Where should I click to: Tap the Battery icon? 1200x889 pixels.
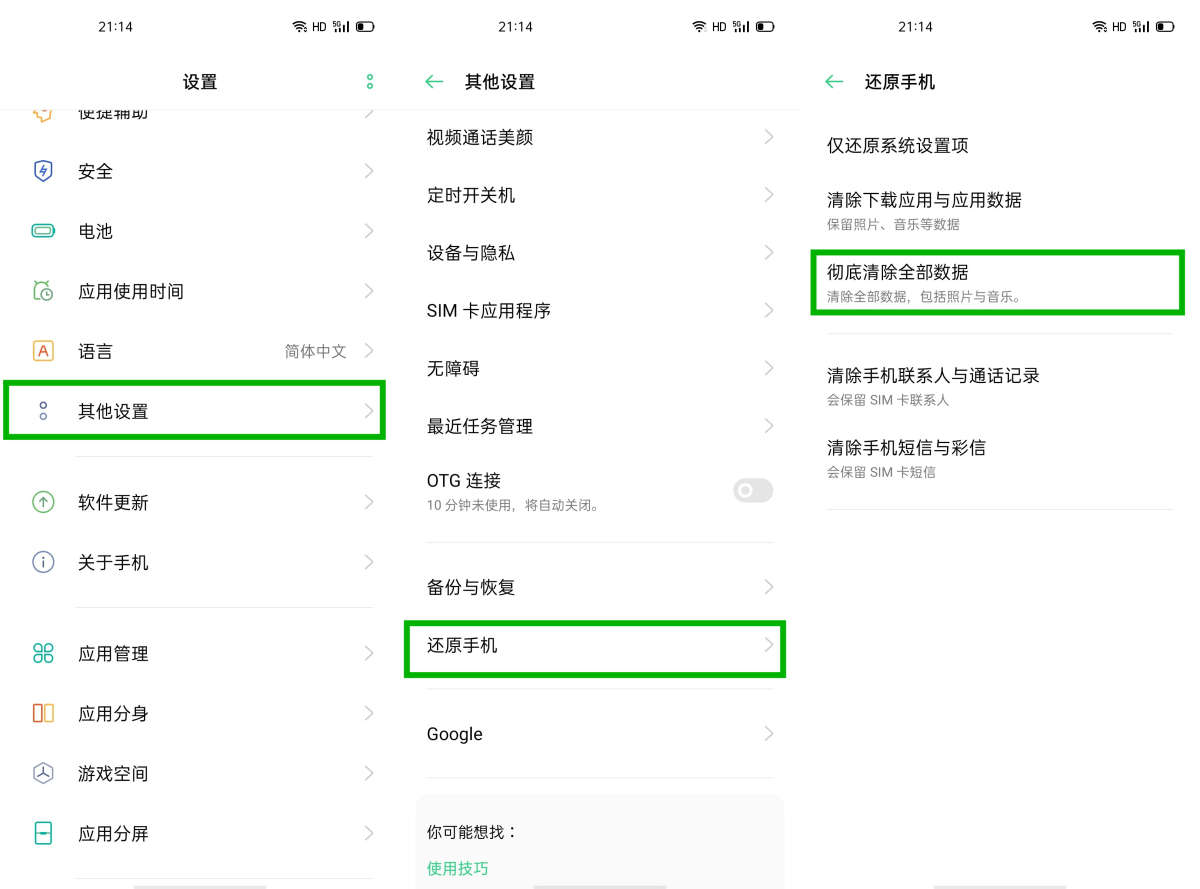point(43,231)
